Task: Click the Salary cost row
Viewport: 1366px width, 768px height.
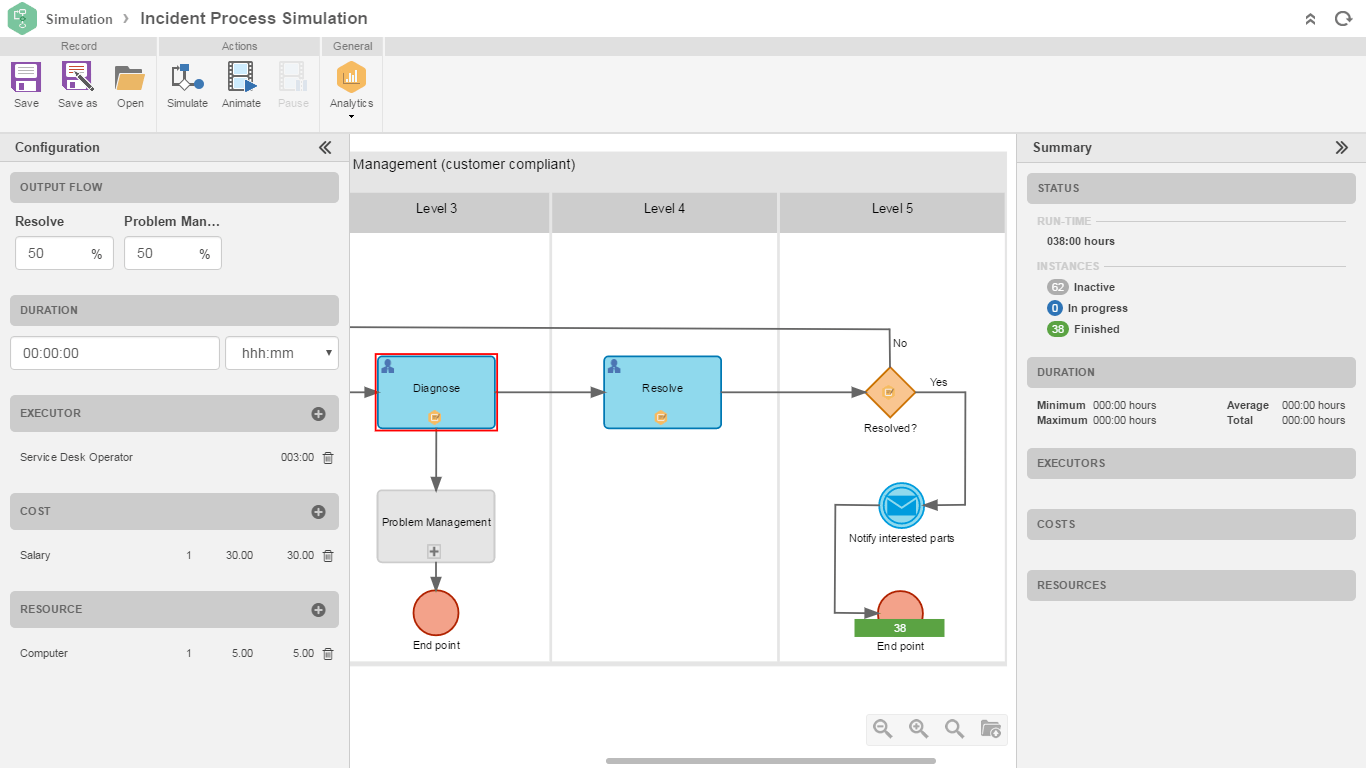Action: coord(174,555)
